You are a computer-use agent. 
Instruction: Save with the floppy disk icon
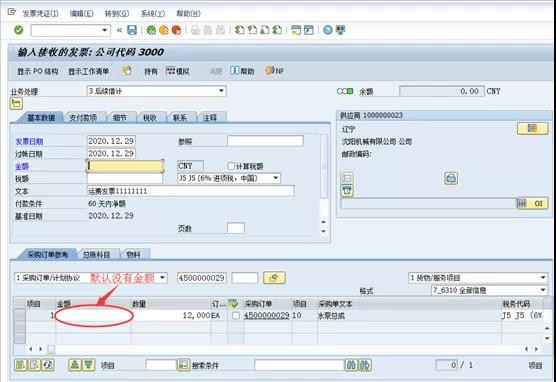tap(132, 30)
